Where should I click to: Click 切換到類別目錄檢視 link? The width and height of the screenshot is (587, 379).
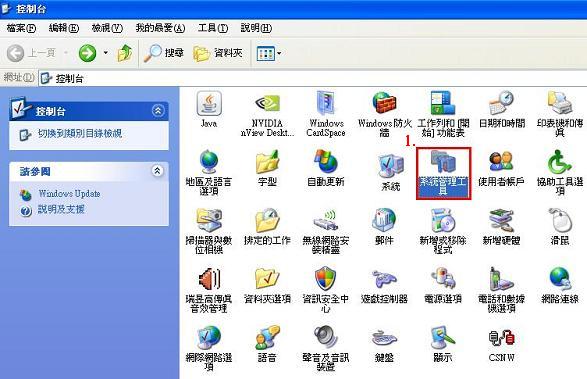(x=80, y=134)
